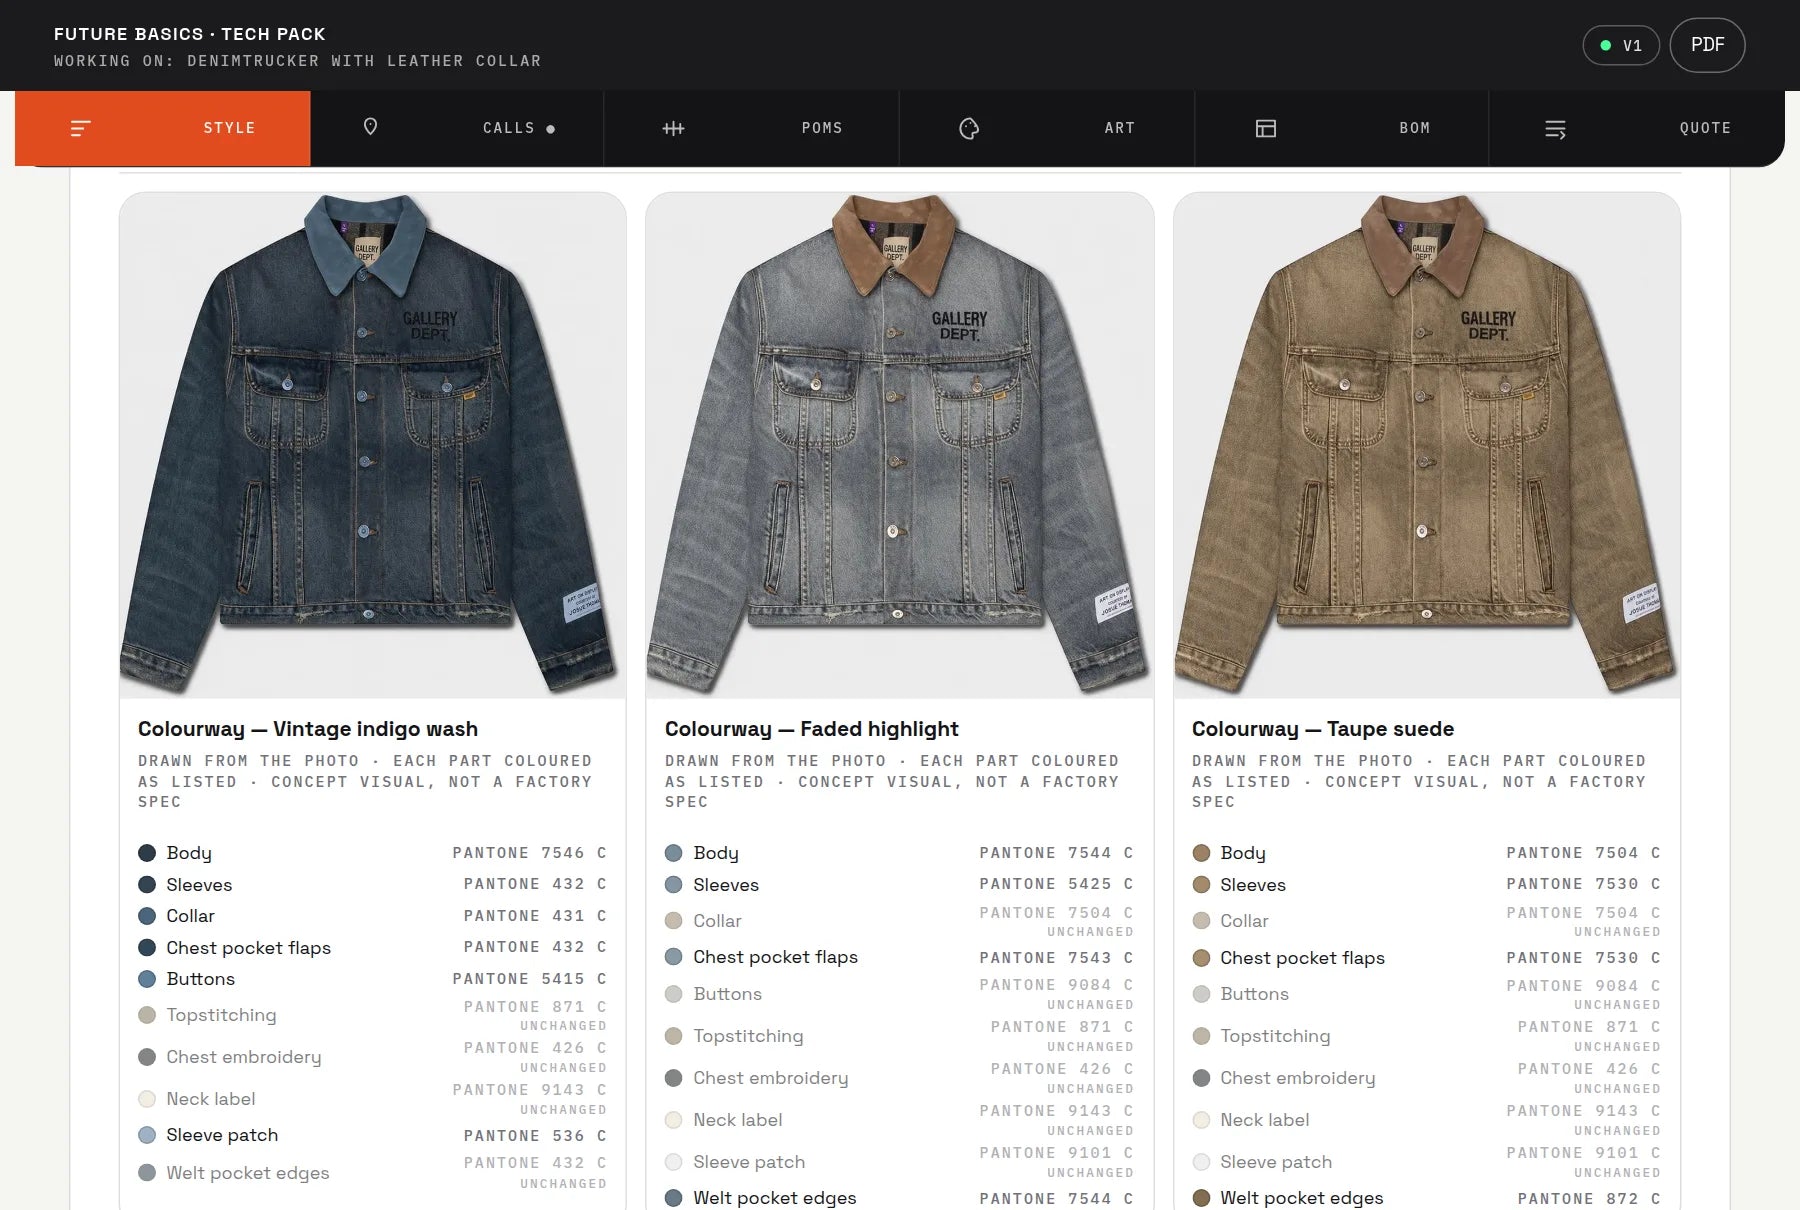1800x1210 pixels.
Task: Click 'PANTONE 5425 C' in Faded highlight
Action: click(1057, 884)
